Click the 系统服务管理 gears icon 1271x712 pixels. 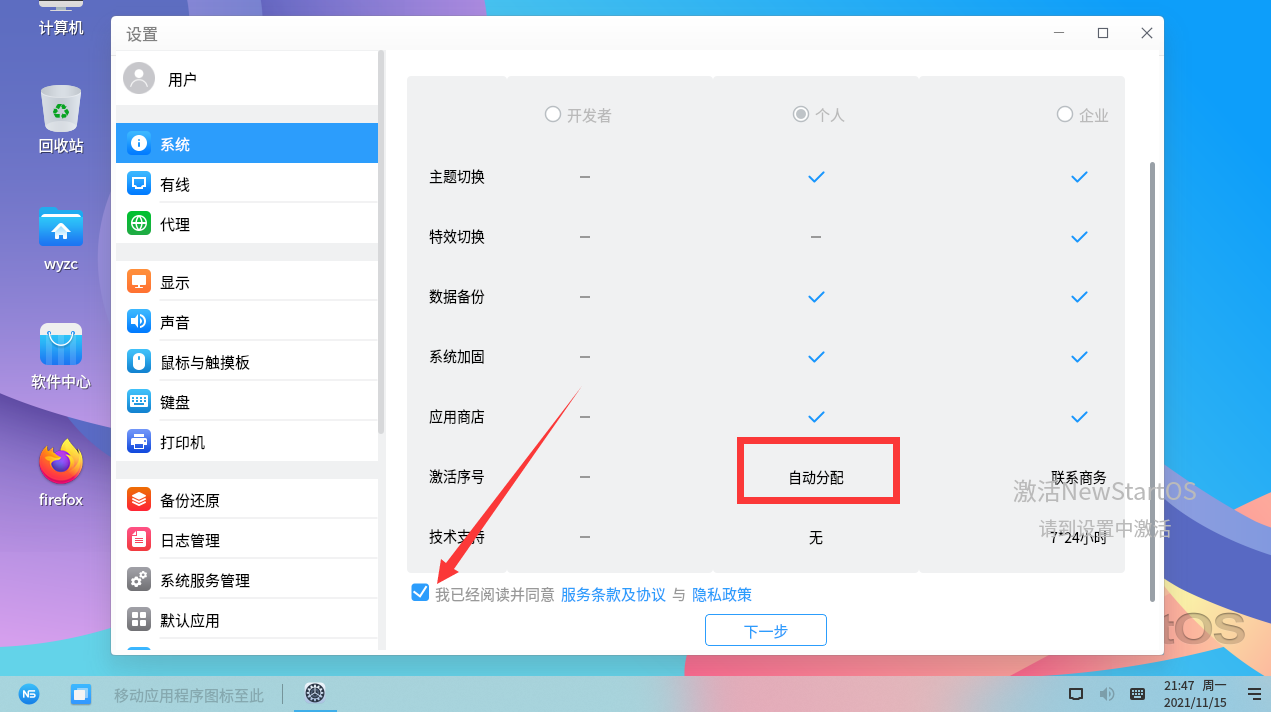coord(139,580)
